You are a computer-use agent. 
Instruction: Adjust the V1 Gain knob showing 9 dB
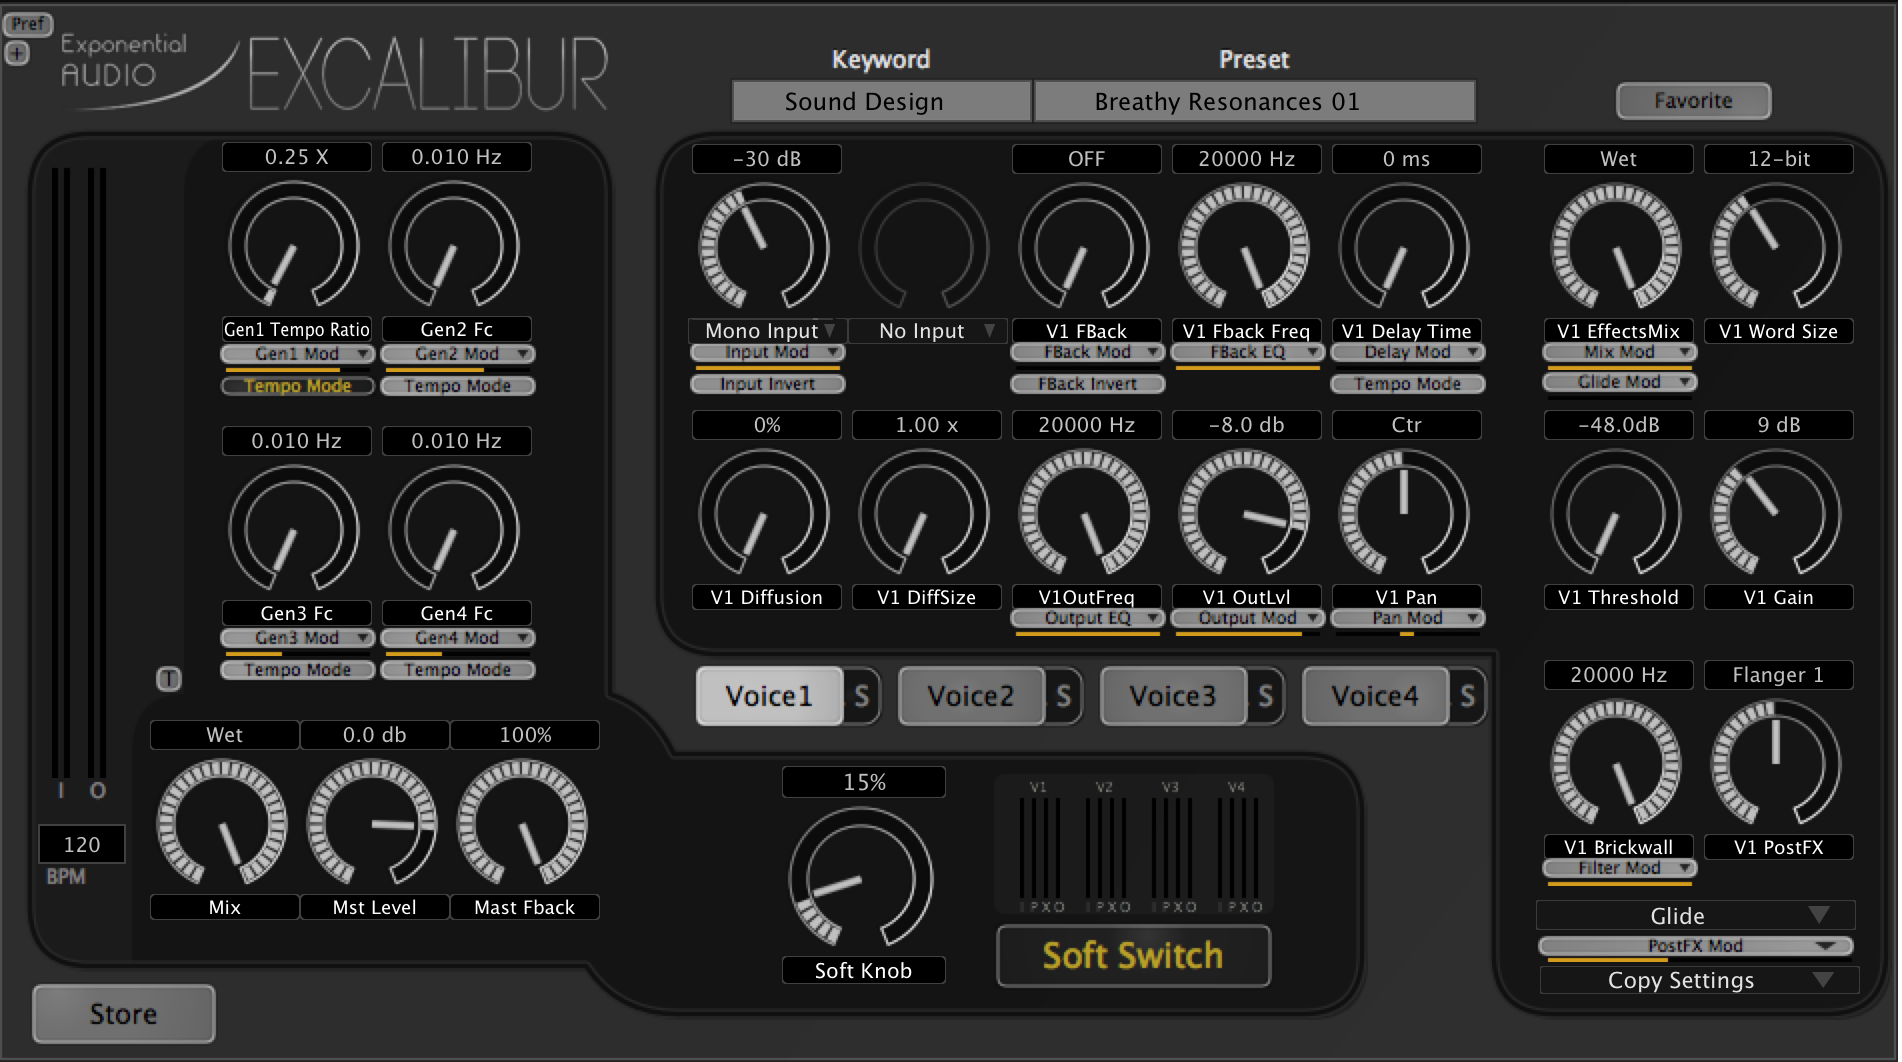(x=1778, y=513)
